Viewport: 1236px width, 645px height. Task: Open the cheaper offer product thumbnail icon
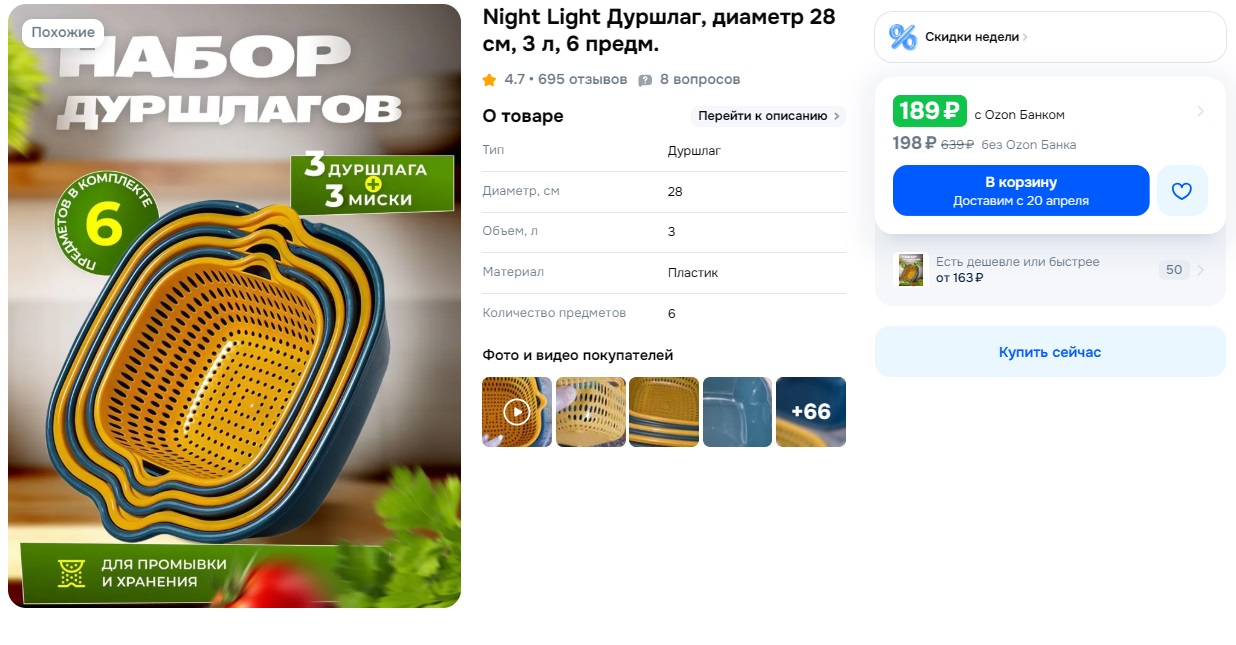910,270
